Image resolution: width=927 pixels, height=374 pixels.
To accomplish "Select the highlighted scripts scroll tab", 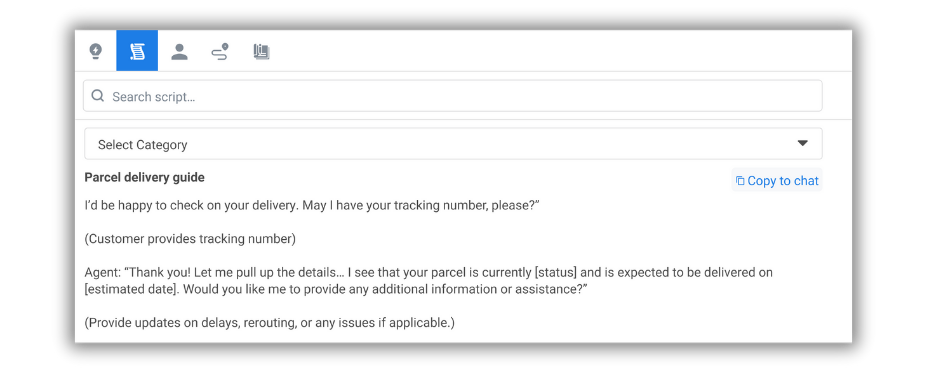I will 137,51.
